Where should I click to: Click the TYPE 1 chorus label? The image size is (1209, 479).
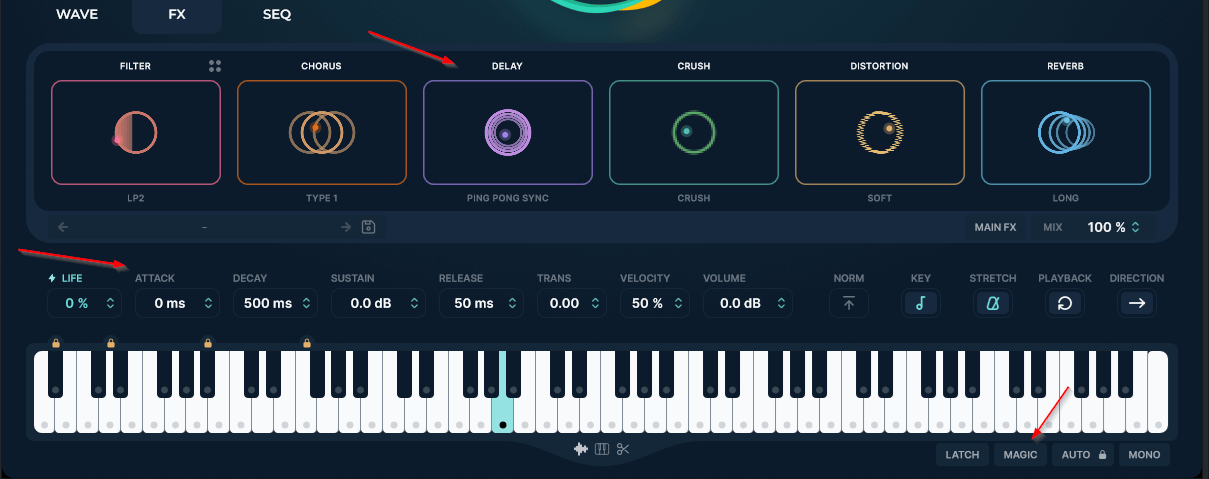tap(322, 198)
